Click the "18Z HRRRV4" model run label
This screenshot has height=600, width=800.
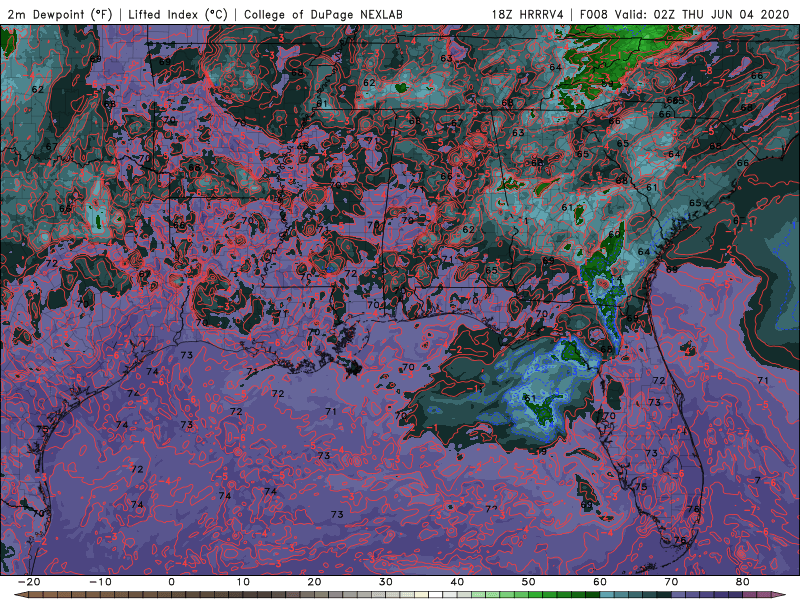tap(528, 15)
